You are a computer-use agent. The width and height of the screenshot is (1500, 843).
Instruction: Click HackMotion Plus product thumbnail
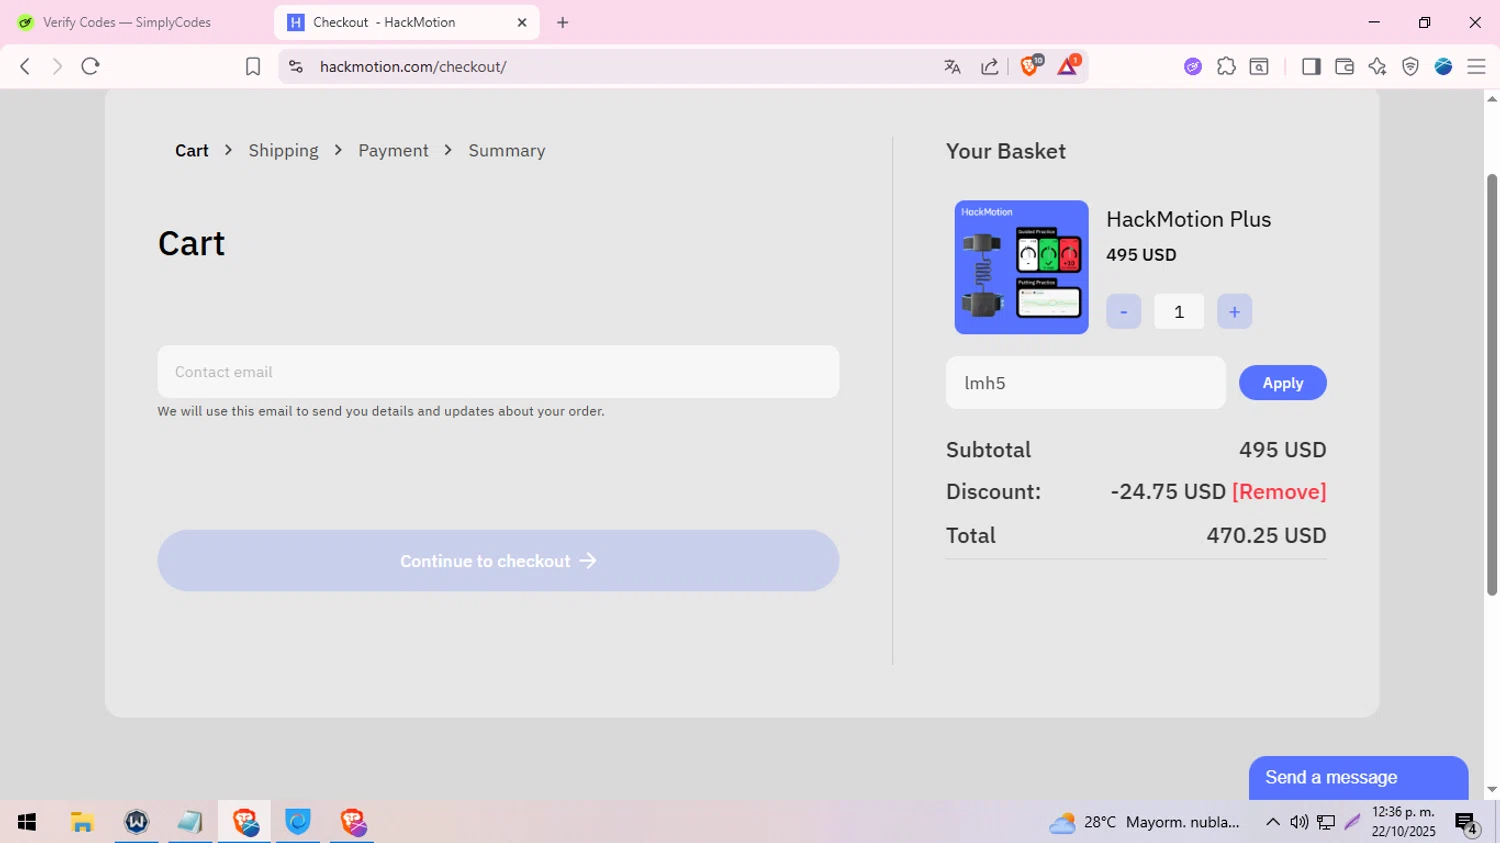pyautogui.click(x=1021, y=267)
